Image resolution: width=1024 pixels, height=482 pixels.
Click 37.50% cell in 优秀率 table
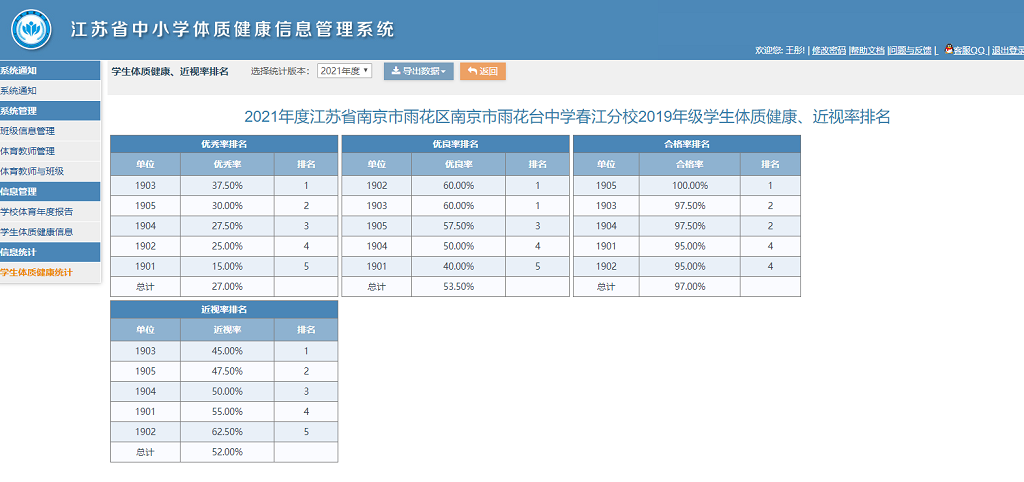pyautogui.click(x=227, y=185)
